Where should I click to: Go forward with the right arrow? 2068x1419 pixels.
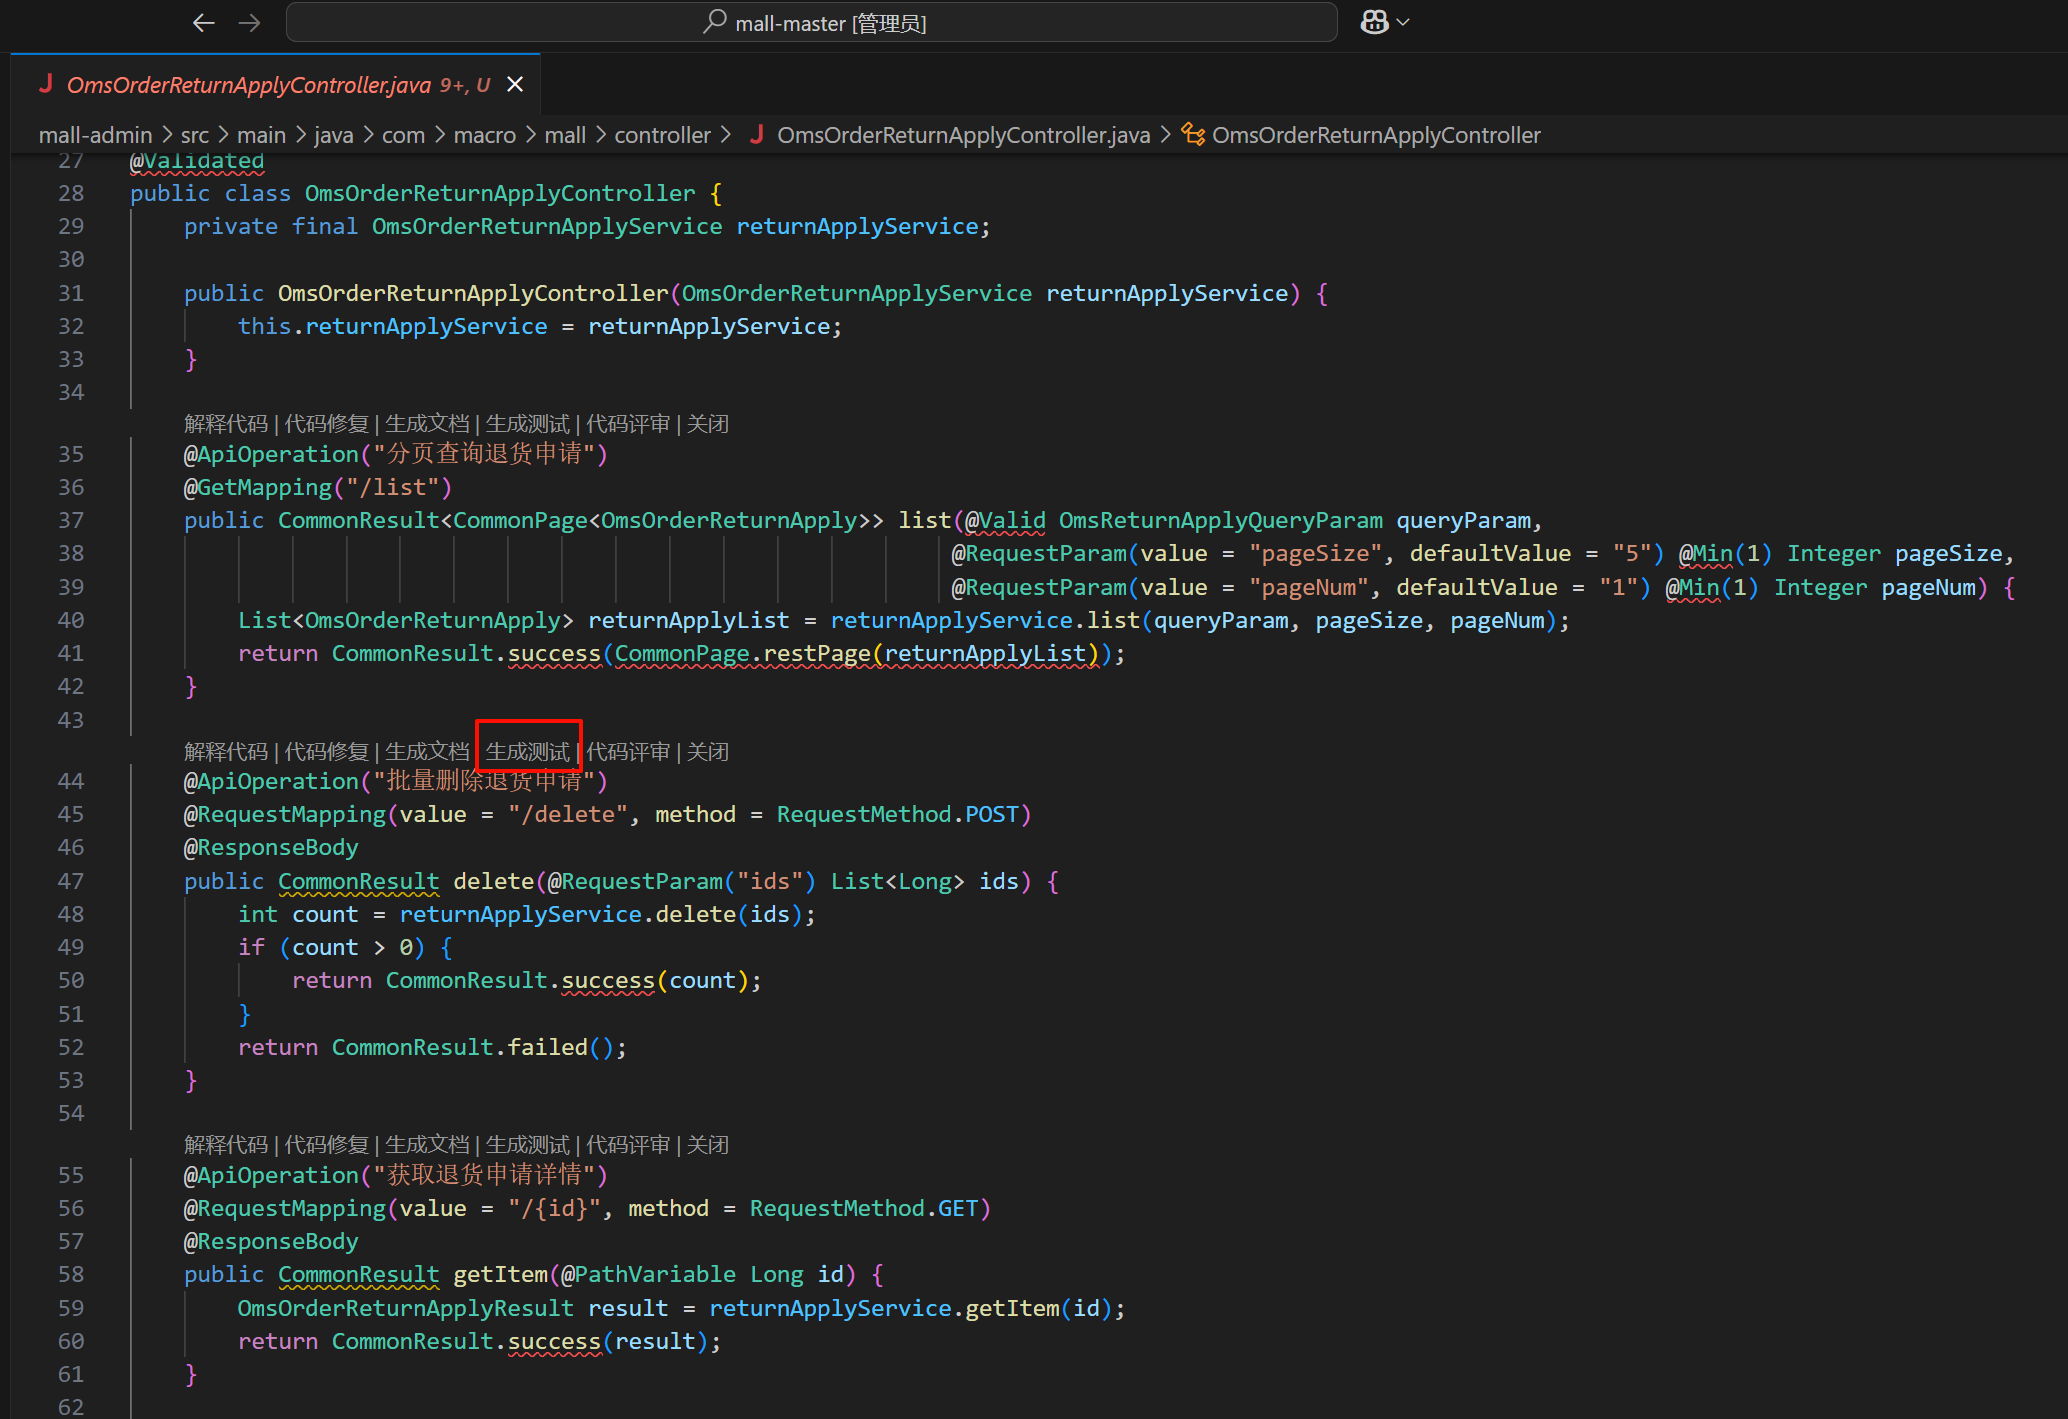(x=250, y=23)
